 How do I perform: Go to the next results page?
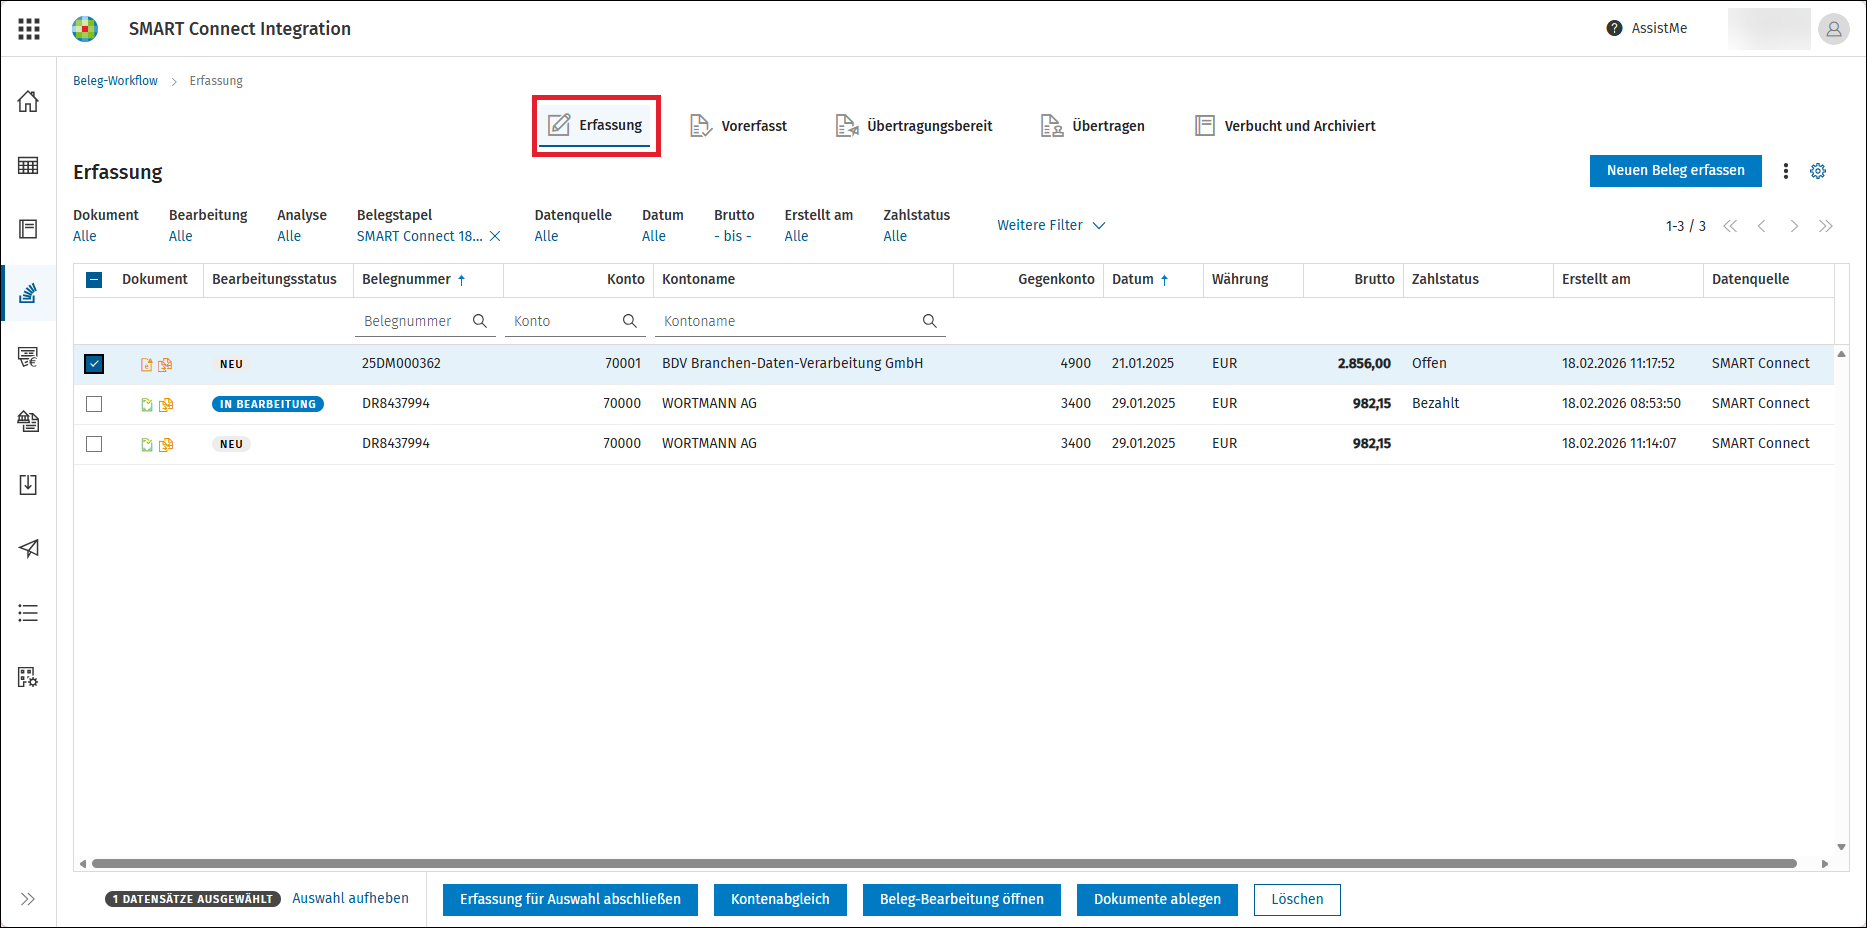pyautogui.click(x=1794, y=226)
